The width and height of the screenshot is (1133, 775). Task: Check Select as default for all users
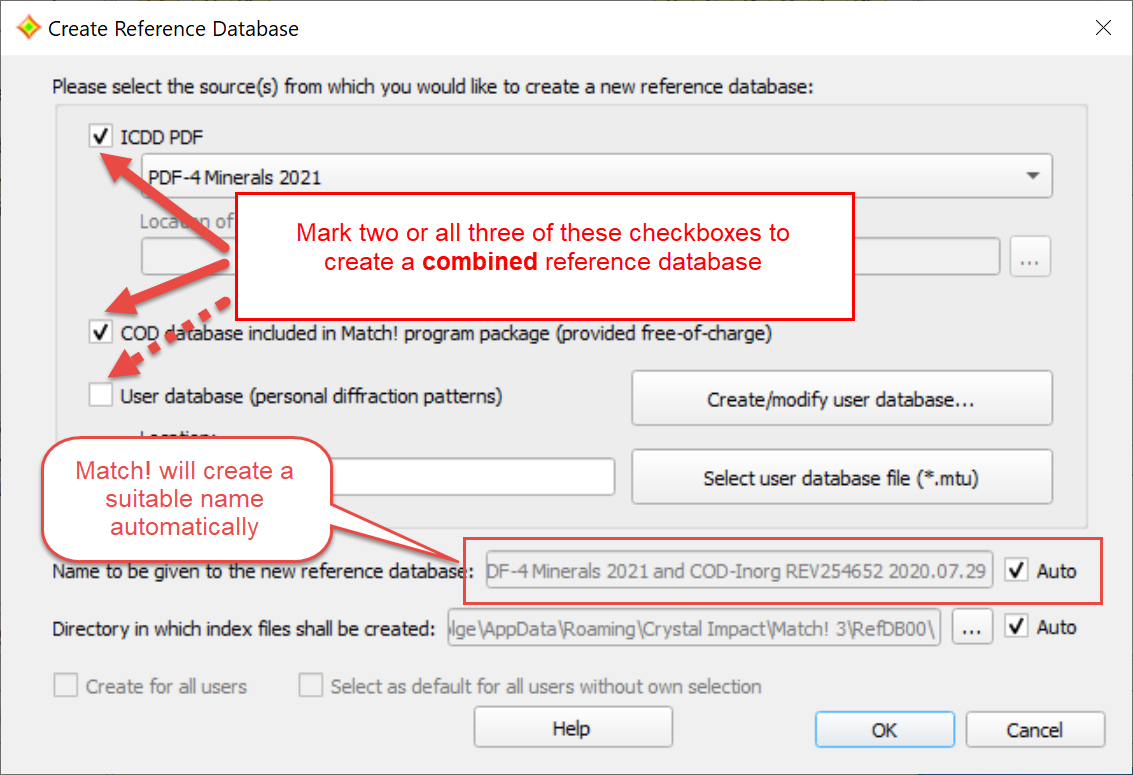pos(311,686)
